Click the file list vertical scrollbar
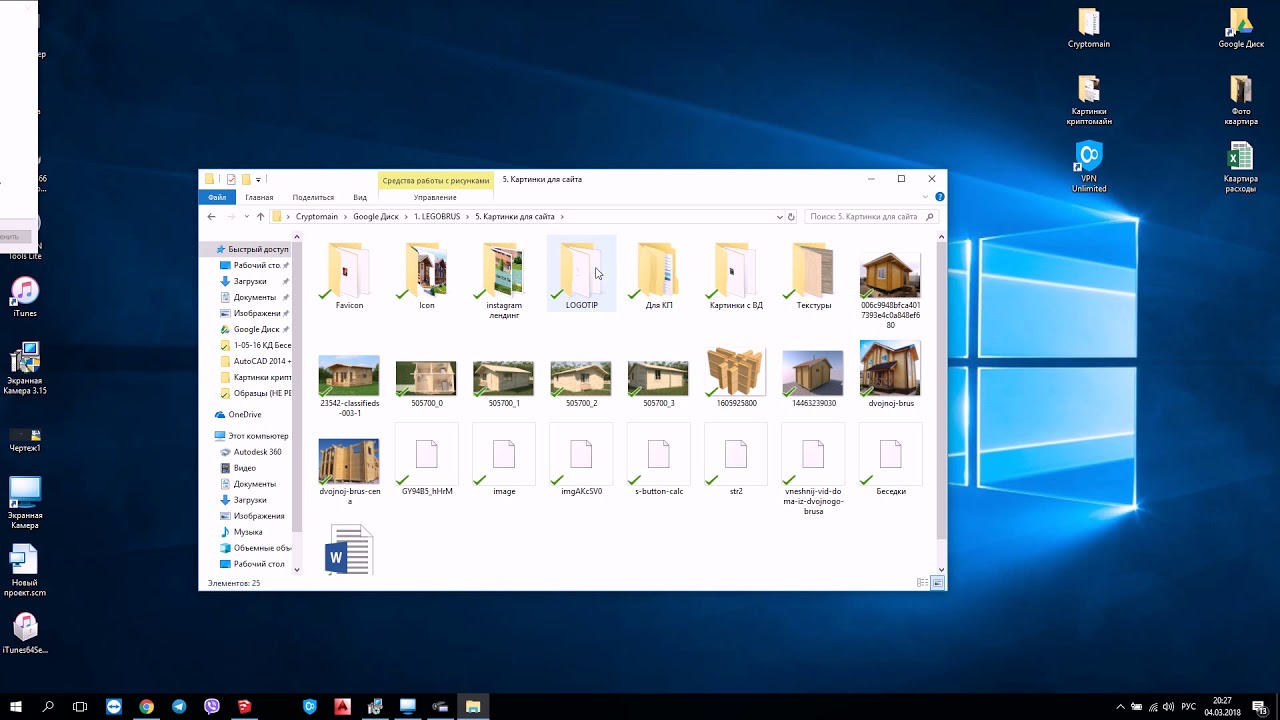The image size is (1280, 720). click(x=941, y=391)
